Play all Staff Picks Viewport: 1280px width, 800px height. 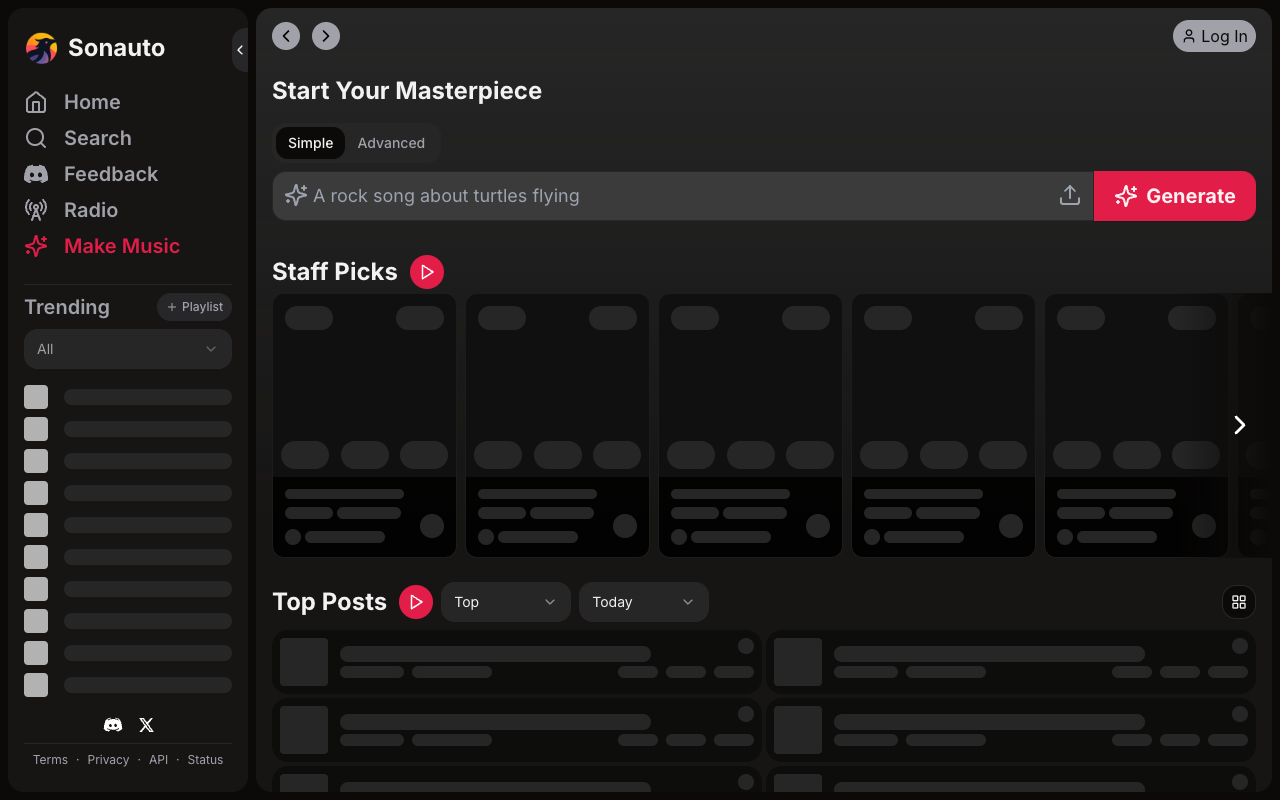pyautogui.click(x=427, y=271)
